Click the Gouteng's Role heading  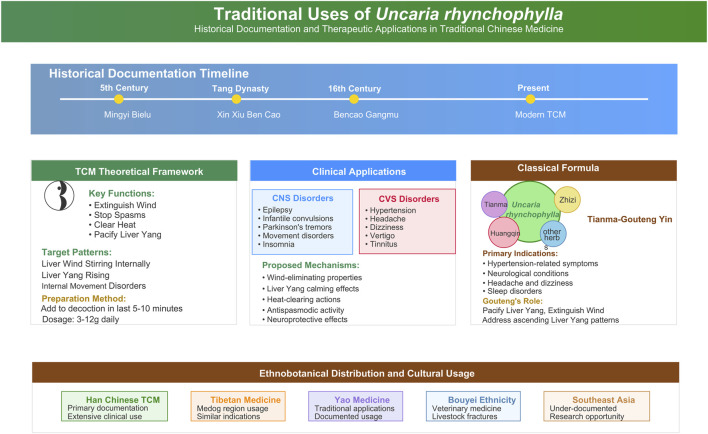[512, 301]
